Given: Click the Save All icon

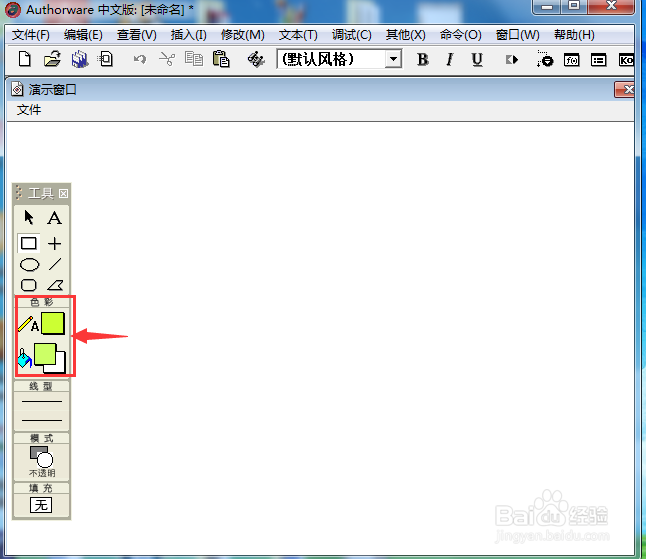Looking at the screenshot, I should pyautogui.click(x=80, y=59).
